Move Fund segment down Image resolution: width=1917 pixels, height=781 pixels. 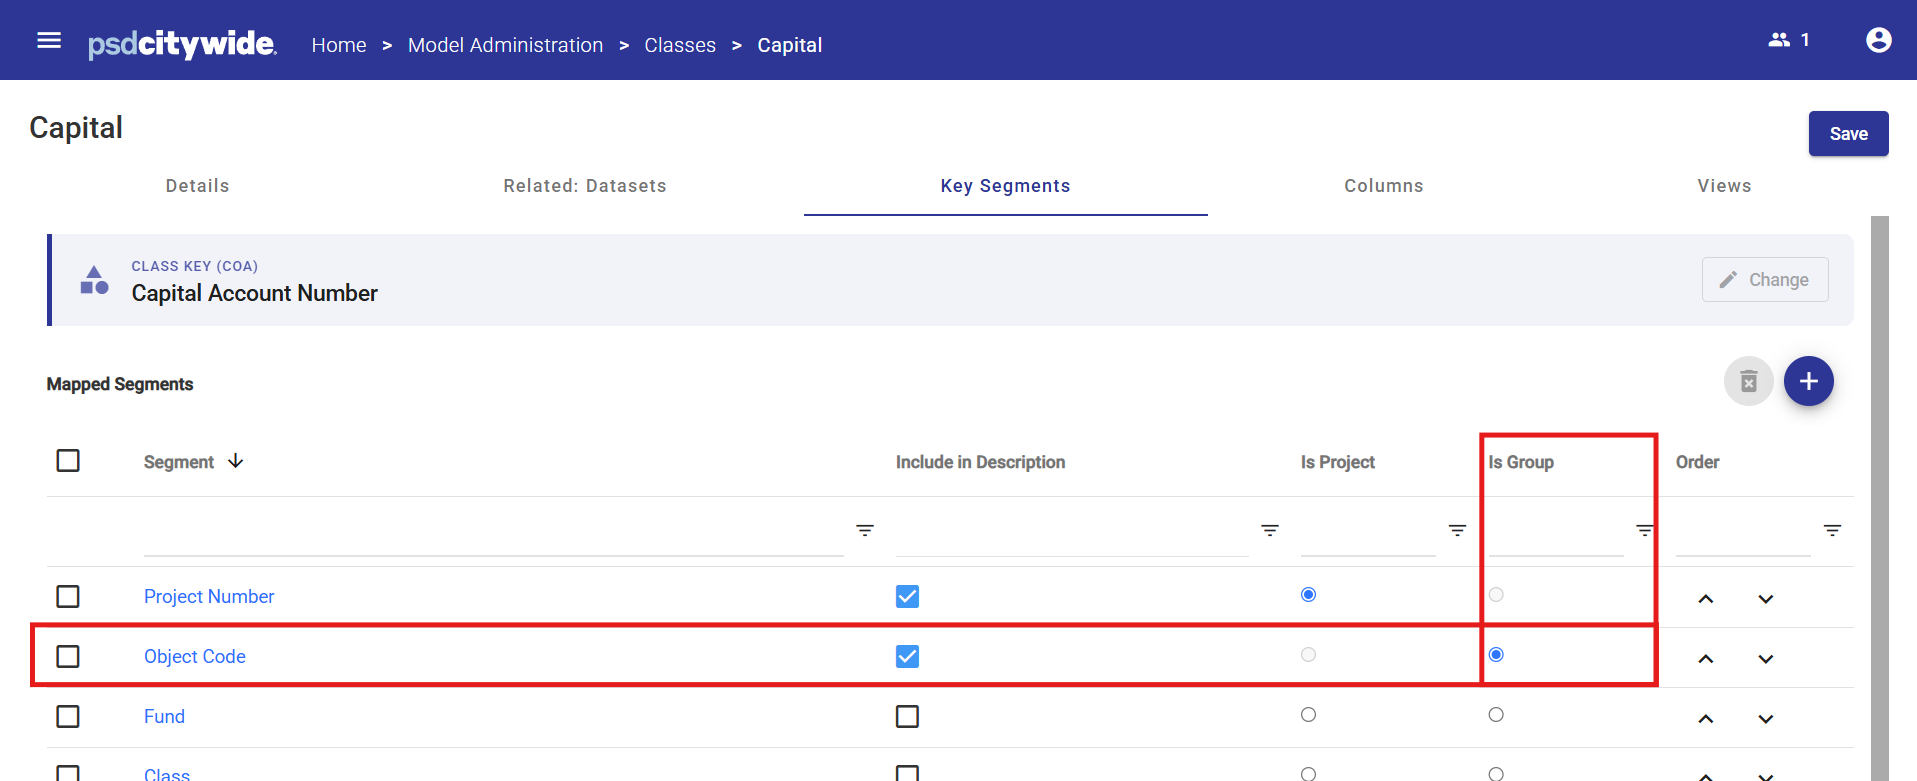[1766, 719]
